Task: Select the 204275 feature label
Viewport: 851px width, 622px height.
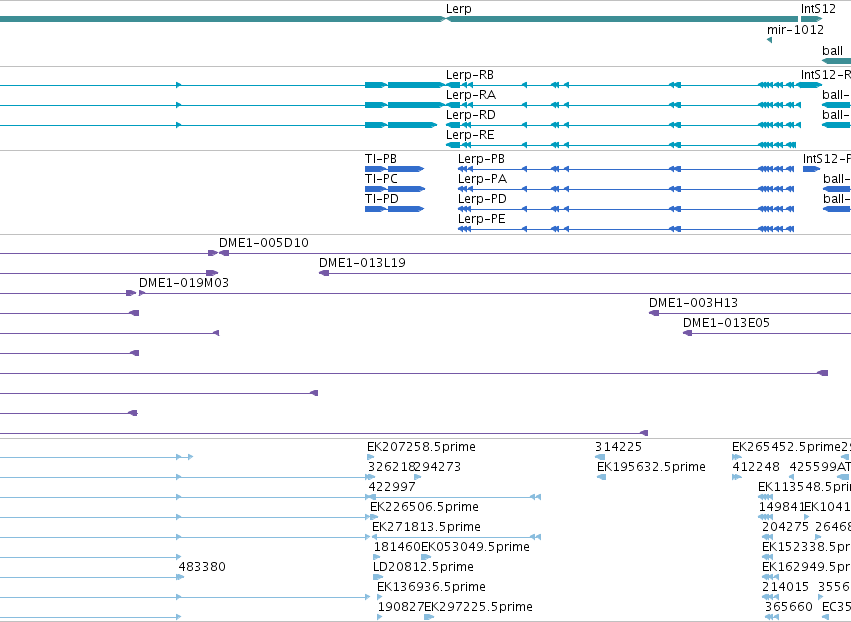Action: 785,528
